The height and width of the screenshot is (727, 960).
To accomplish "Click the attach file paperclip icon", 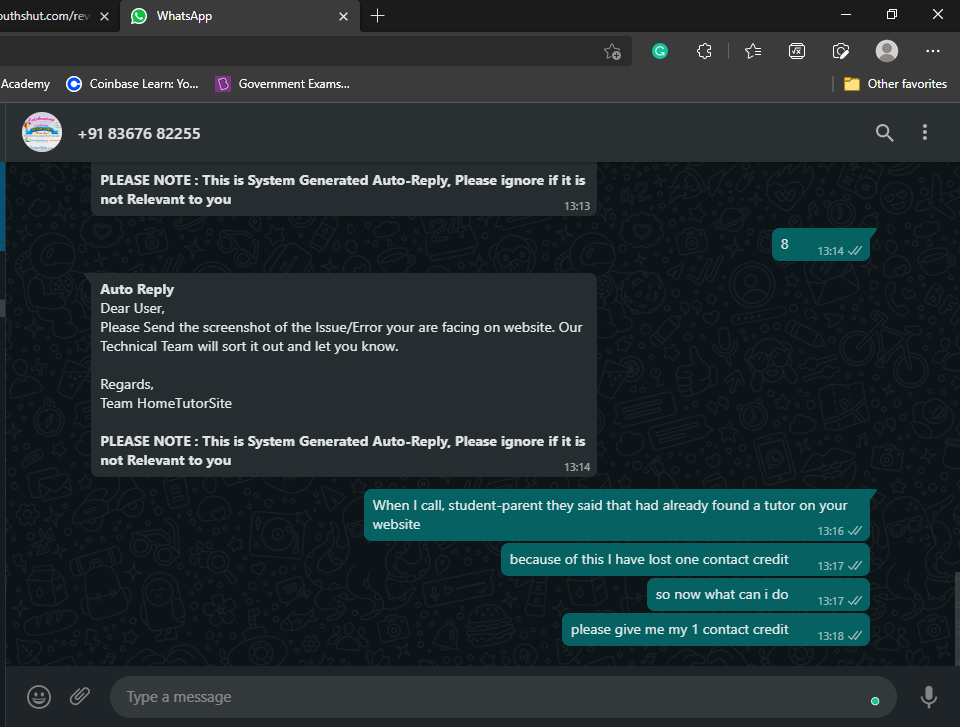I will (x=80, y=696).
